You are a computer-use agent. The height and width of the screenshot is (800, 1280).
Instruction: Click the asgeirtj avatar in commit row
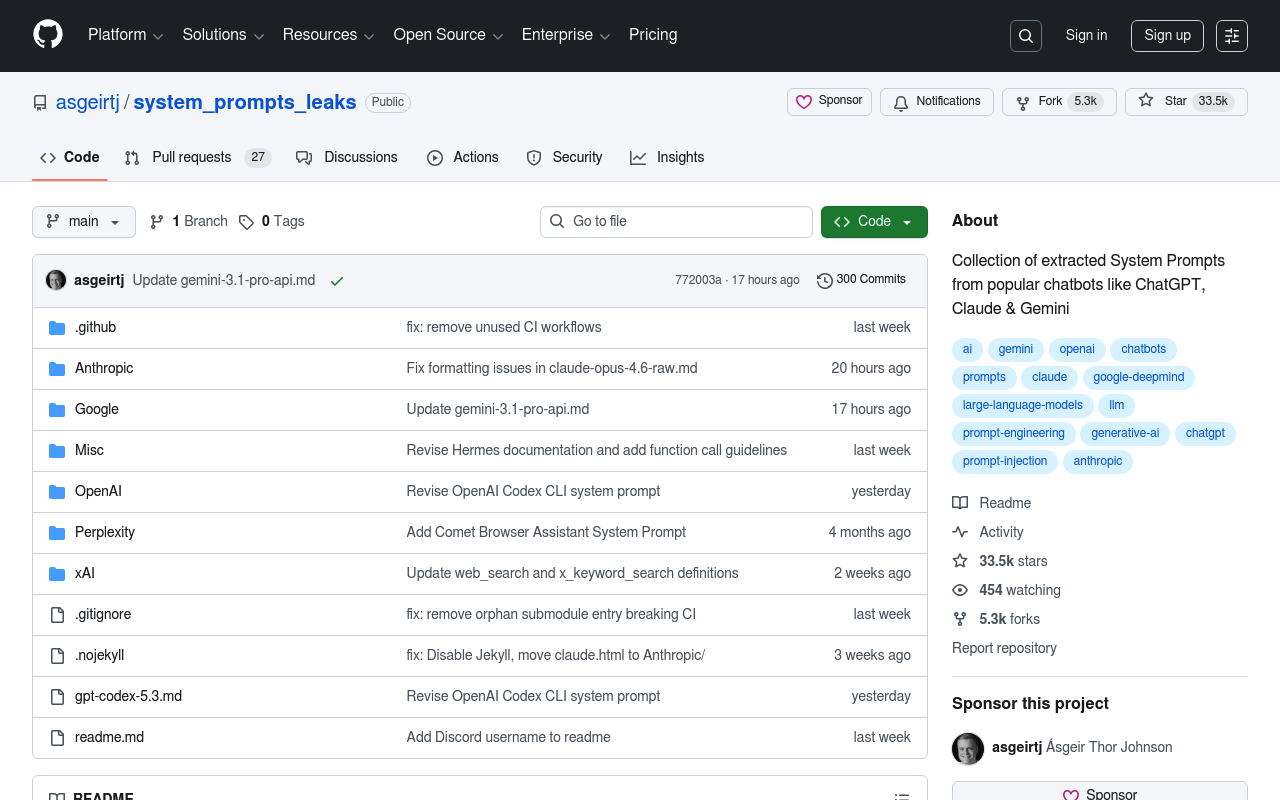tap(56, 280)
